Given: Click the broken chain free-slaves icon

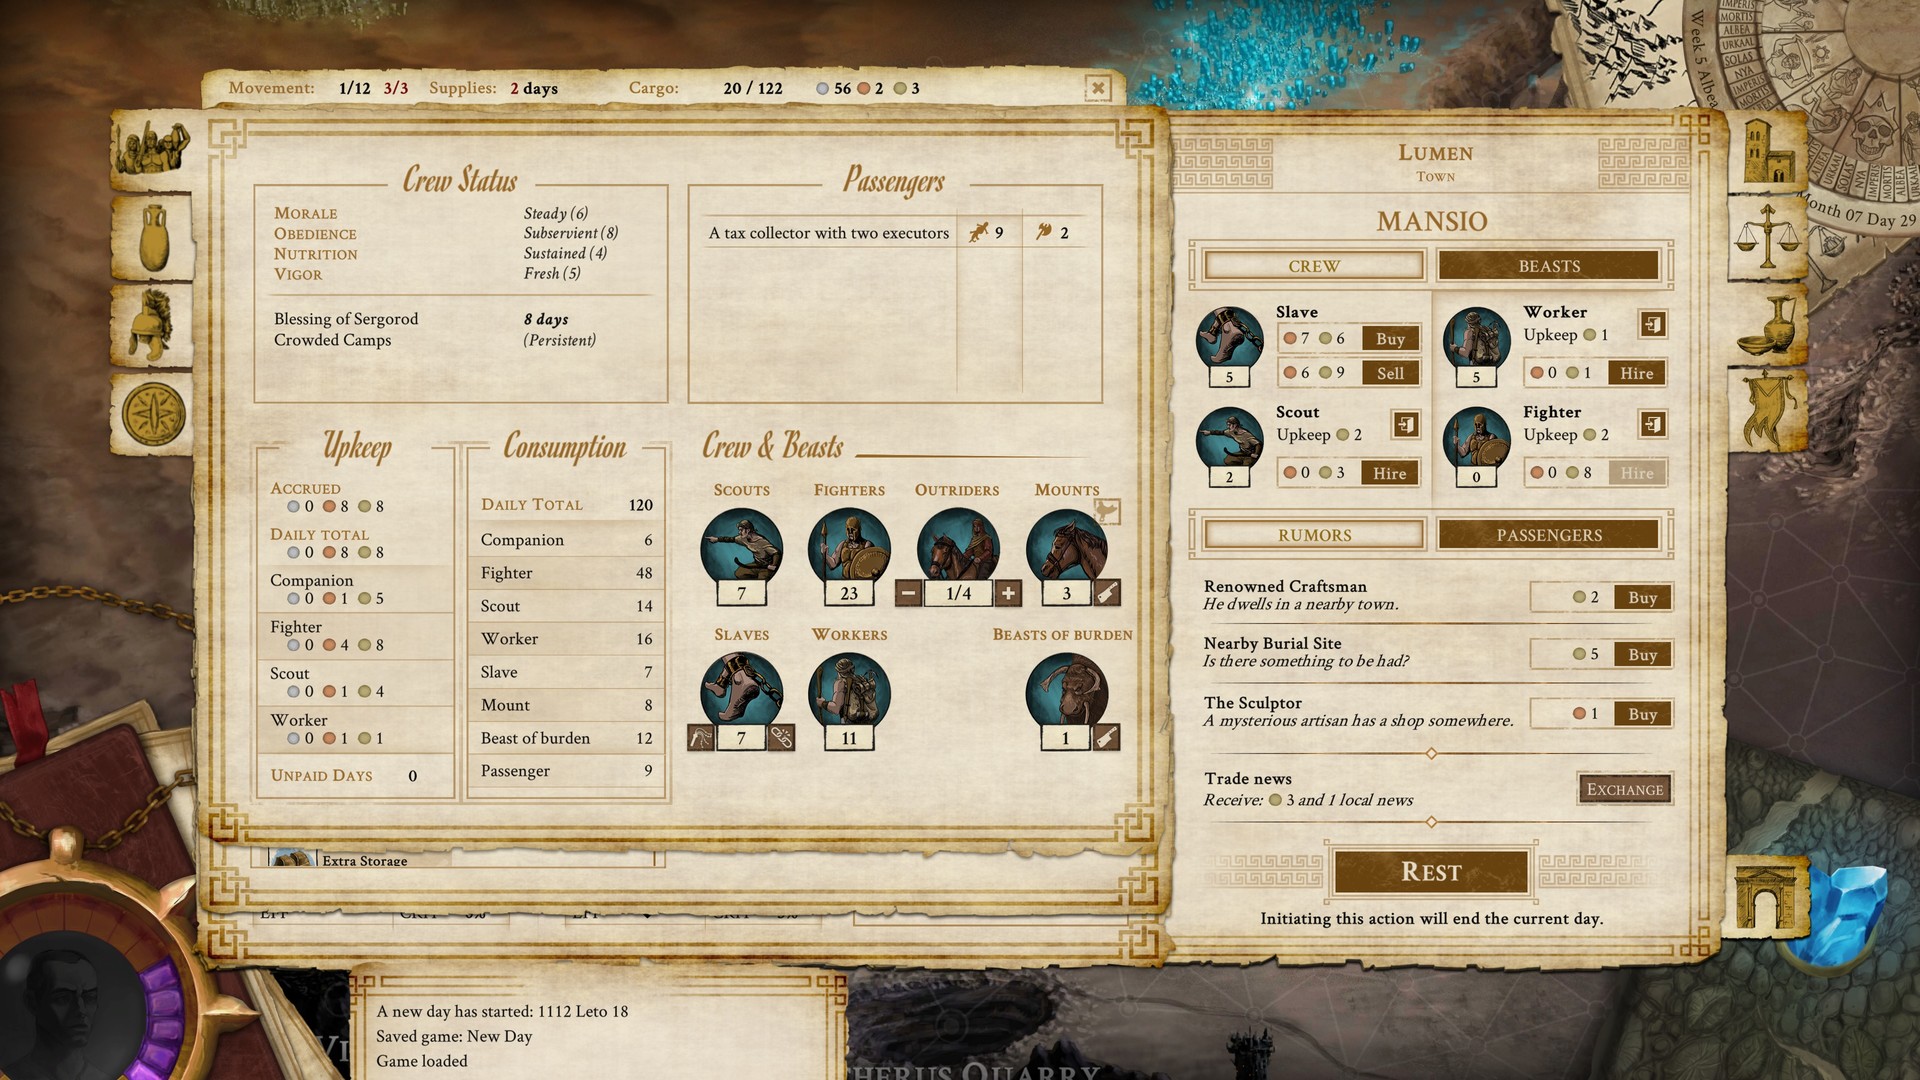Looking at the screenshot, I should 781,738.
